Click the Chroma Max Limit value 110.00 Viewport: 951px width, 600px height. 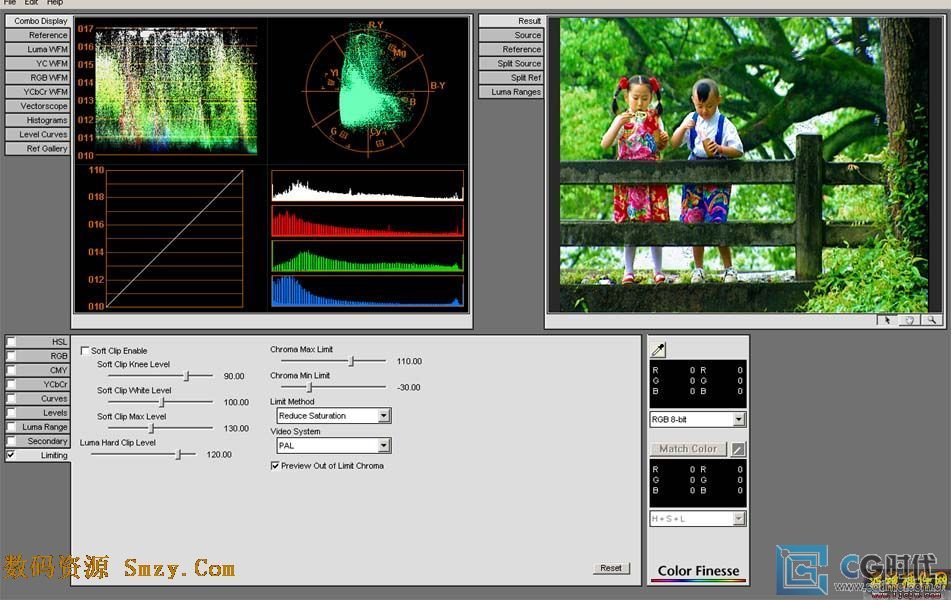click(409, 361)
